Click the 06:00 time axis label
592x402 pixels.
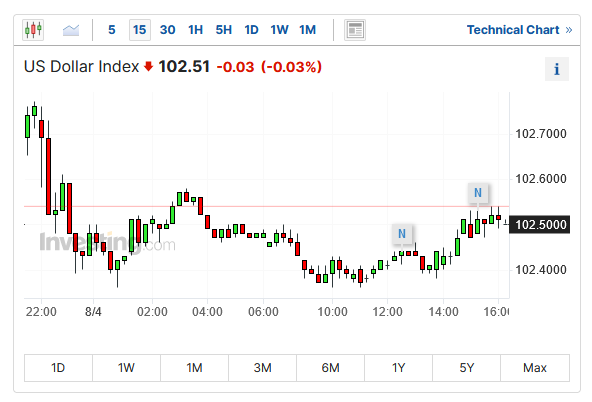point(263,312)
